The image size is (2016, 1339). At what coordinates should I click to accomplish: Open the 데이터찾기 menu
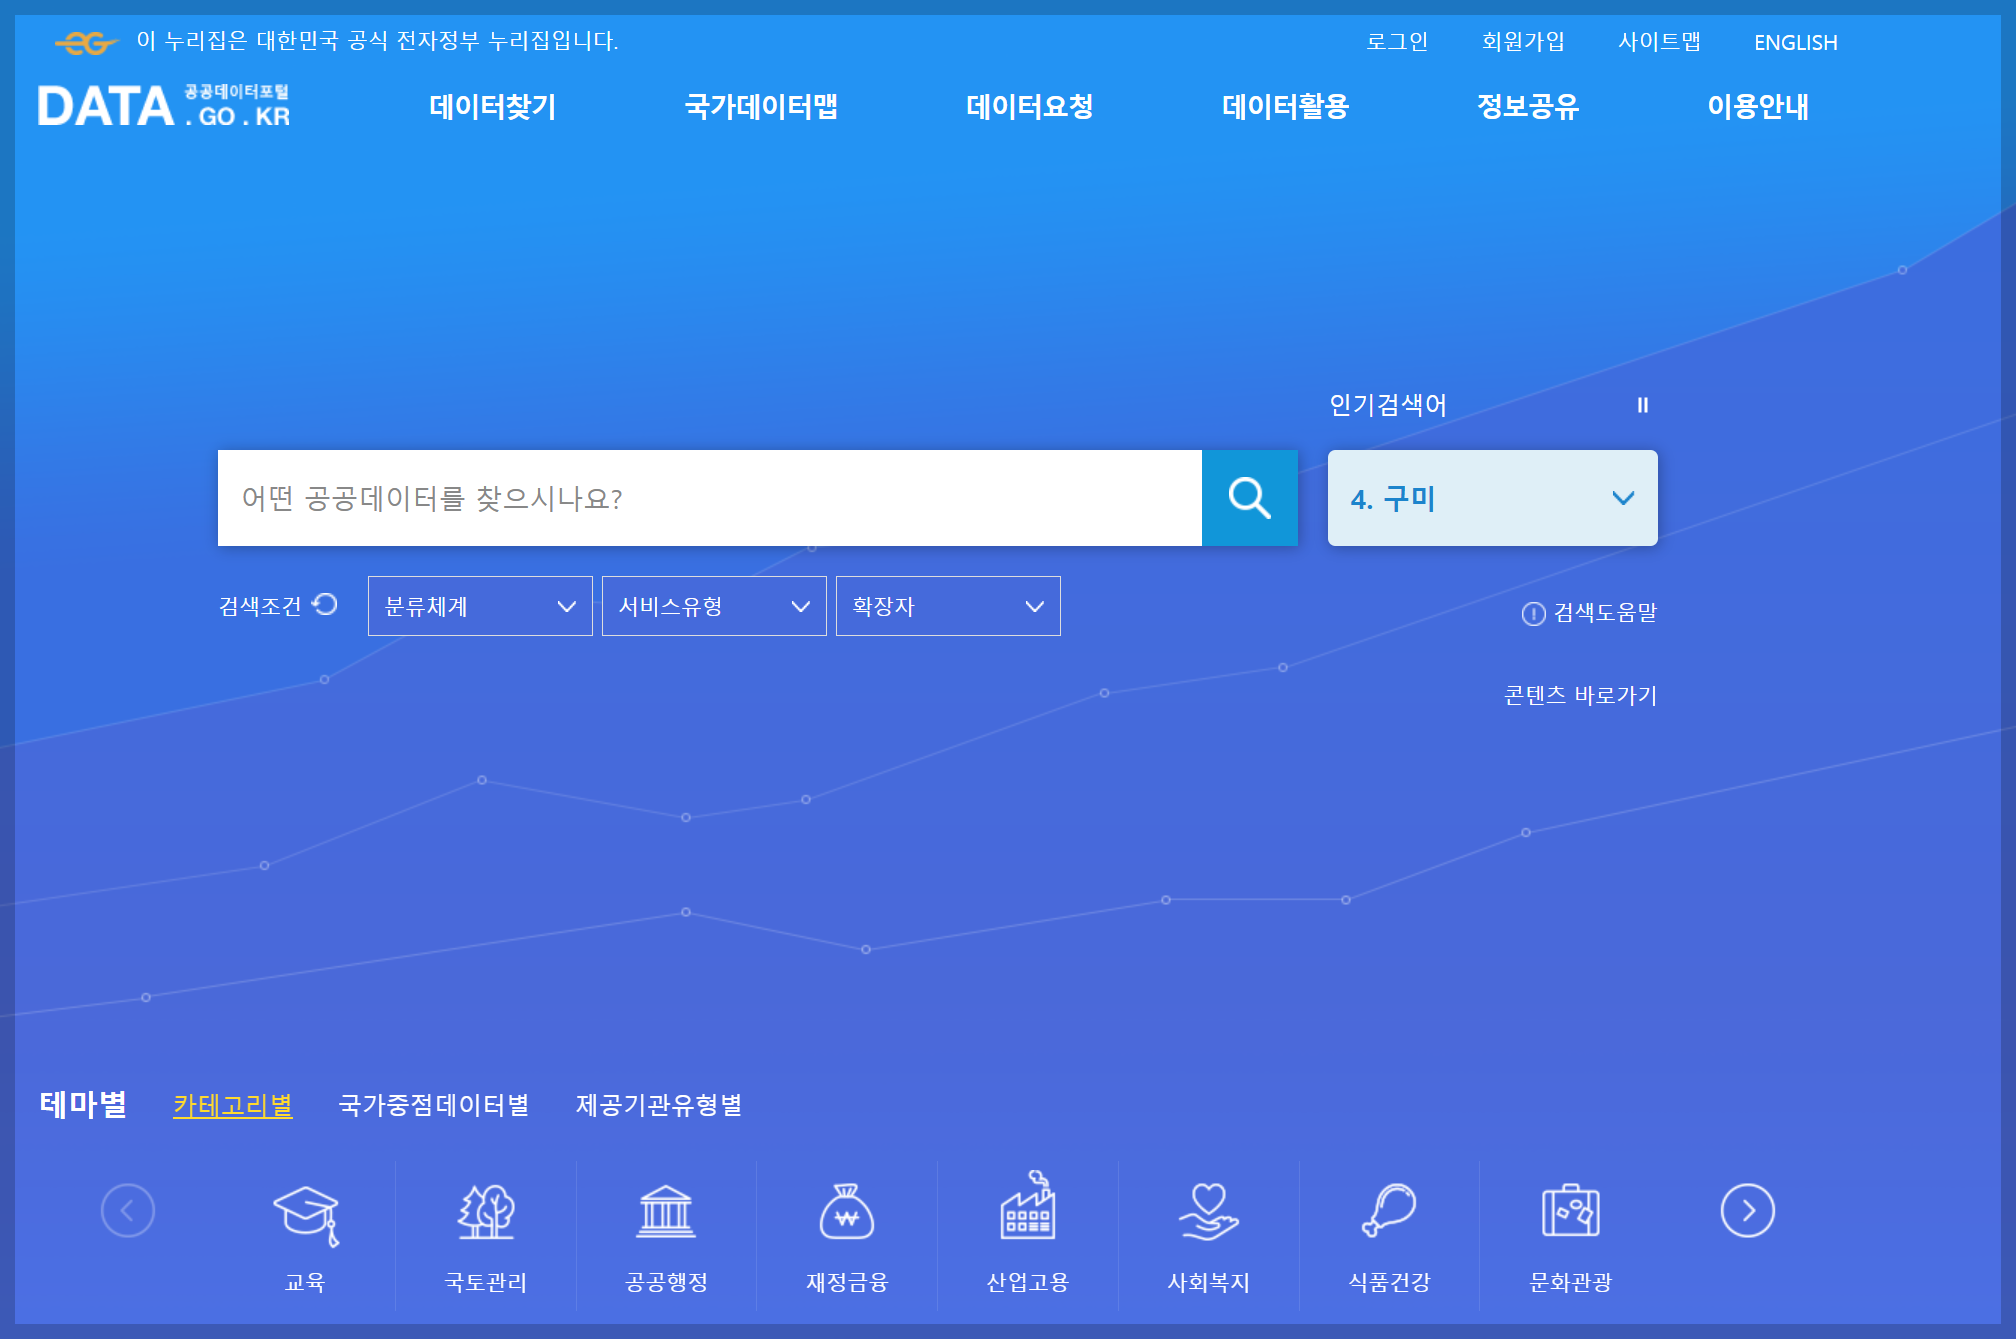tap(493, 106)
